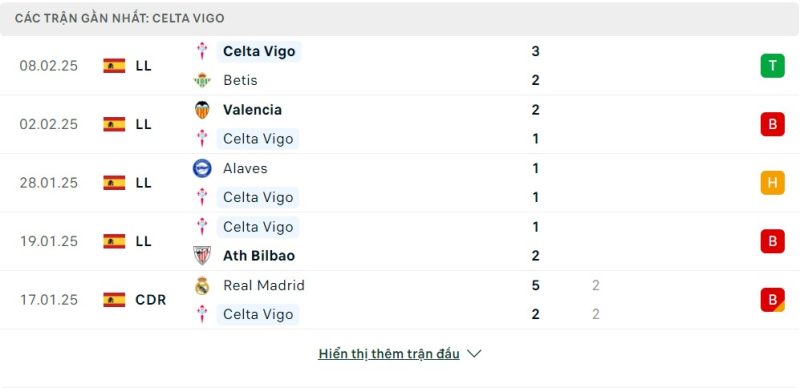Click the Real Madrid club crest icon
Image resolution: width=800 pixels, height=388 pixels.
202,285
